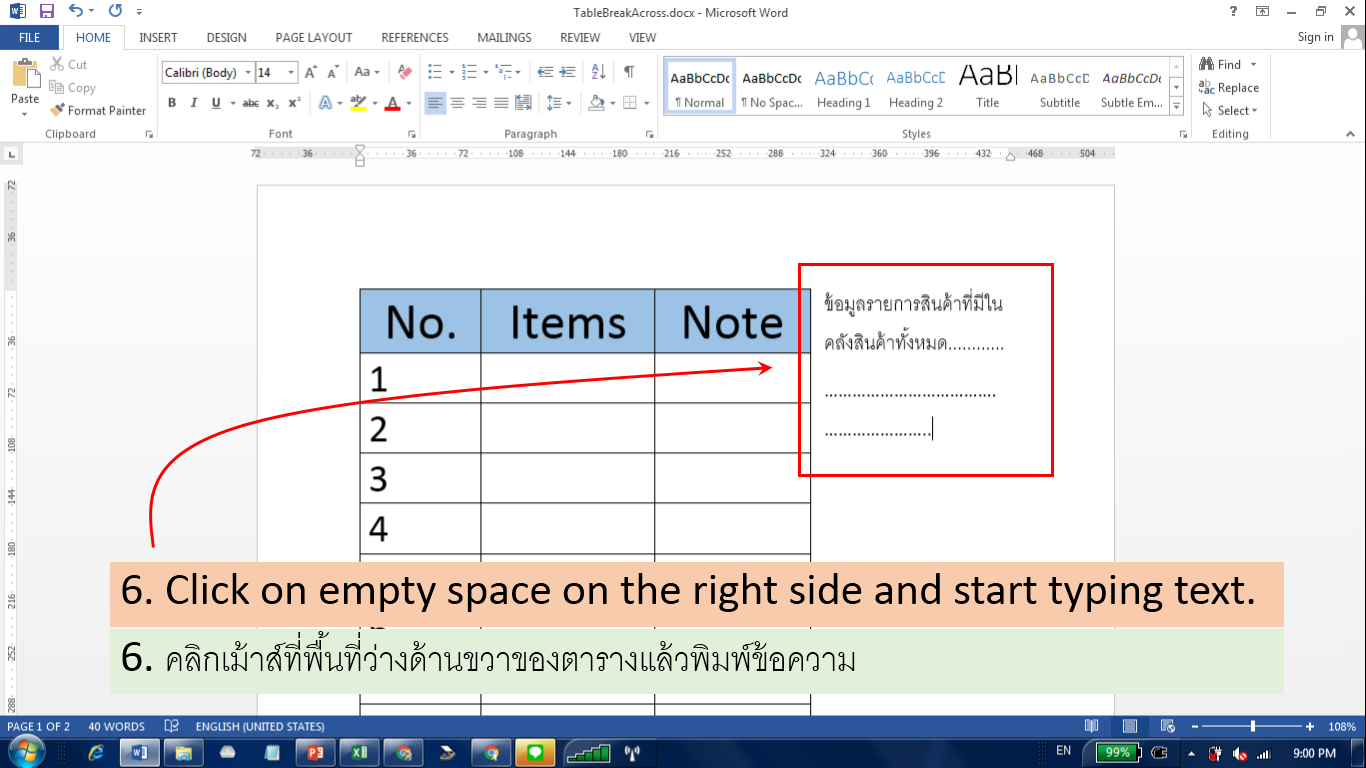Open the MAILINGS ribbon tab

(503, 37)
